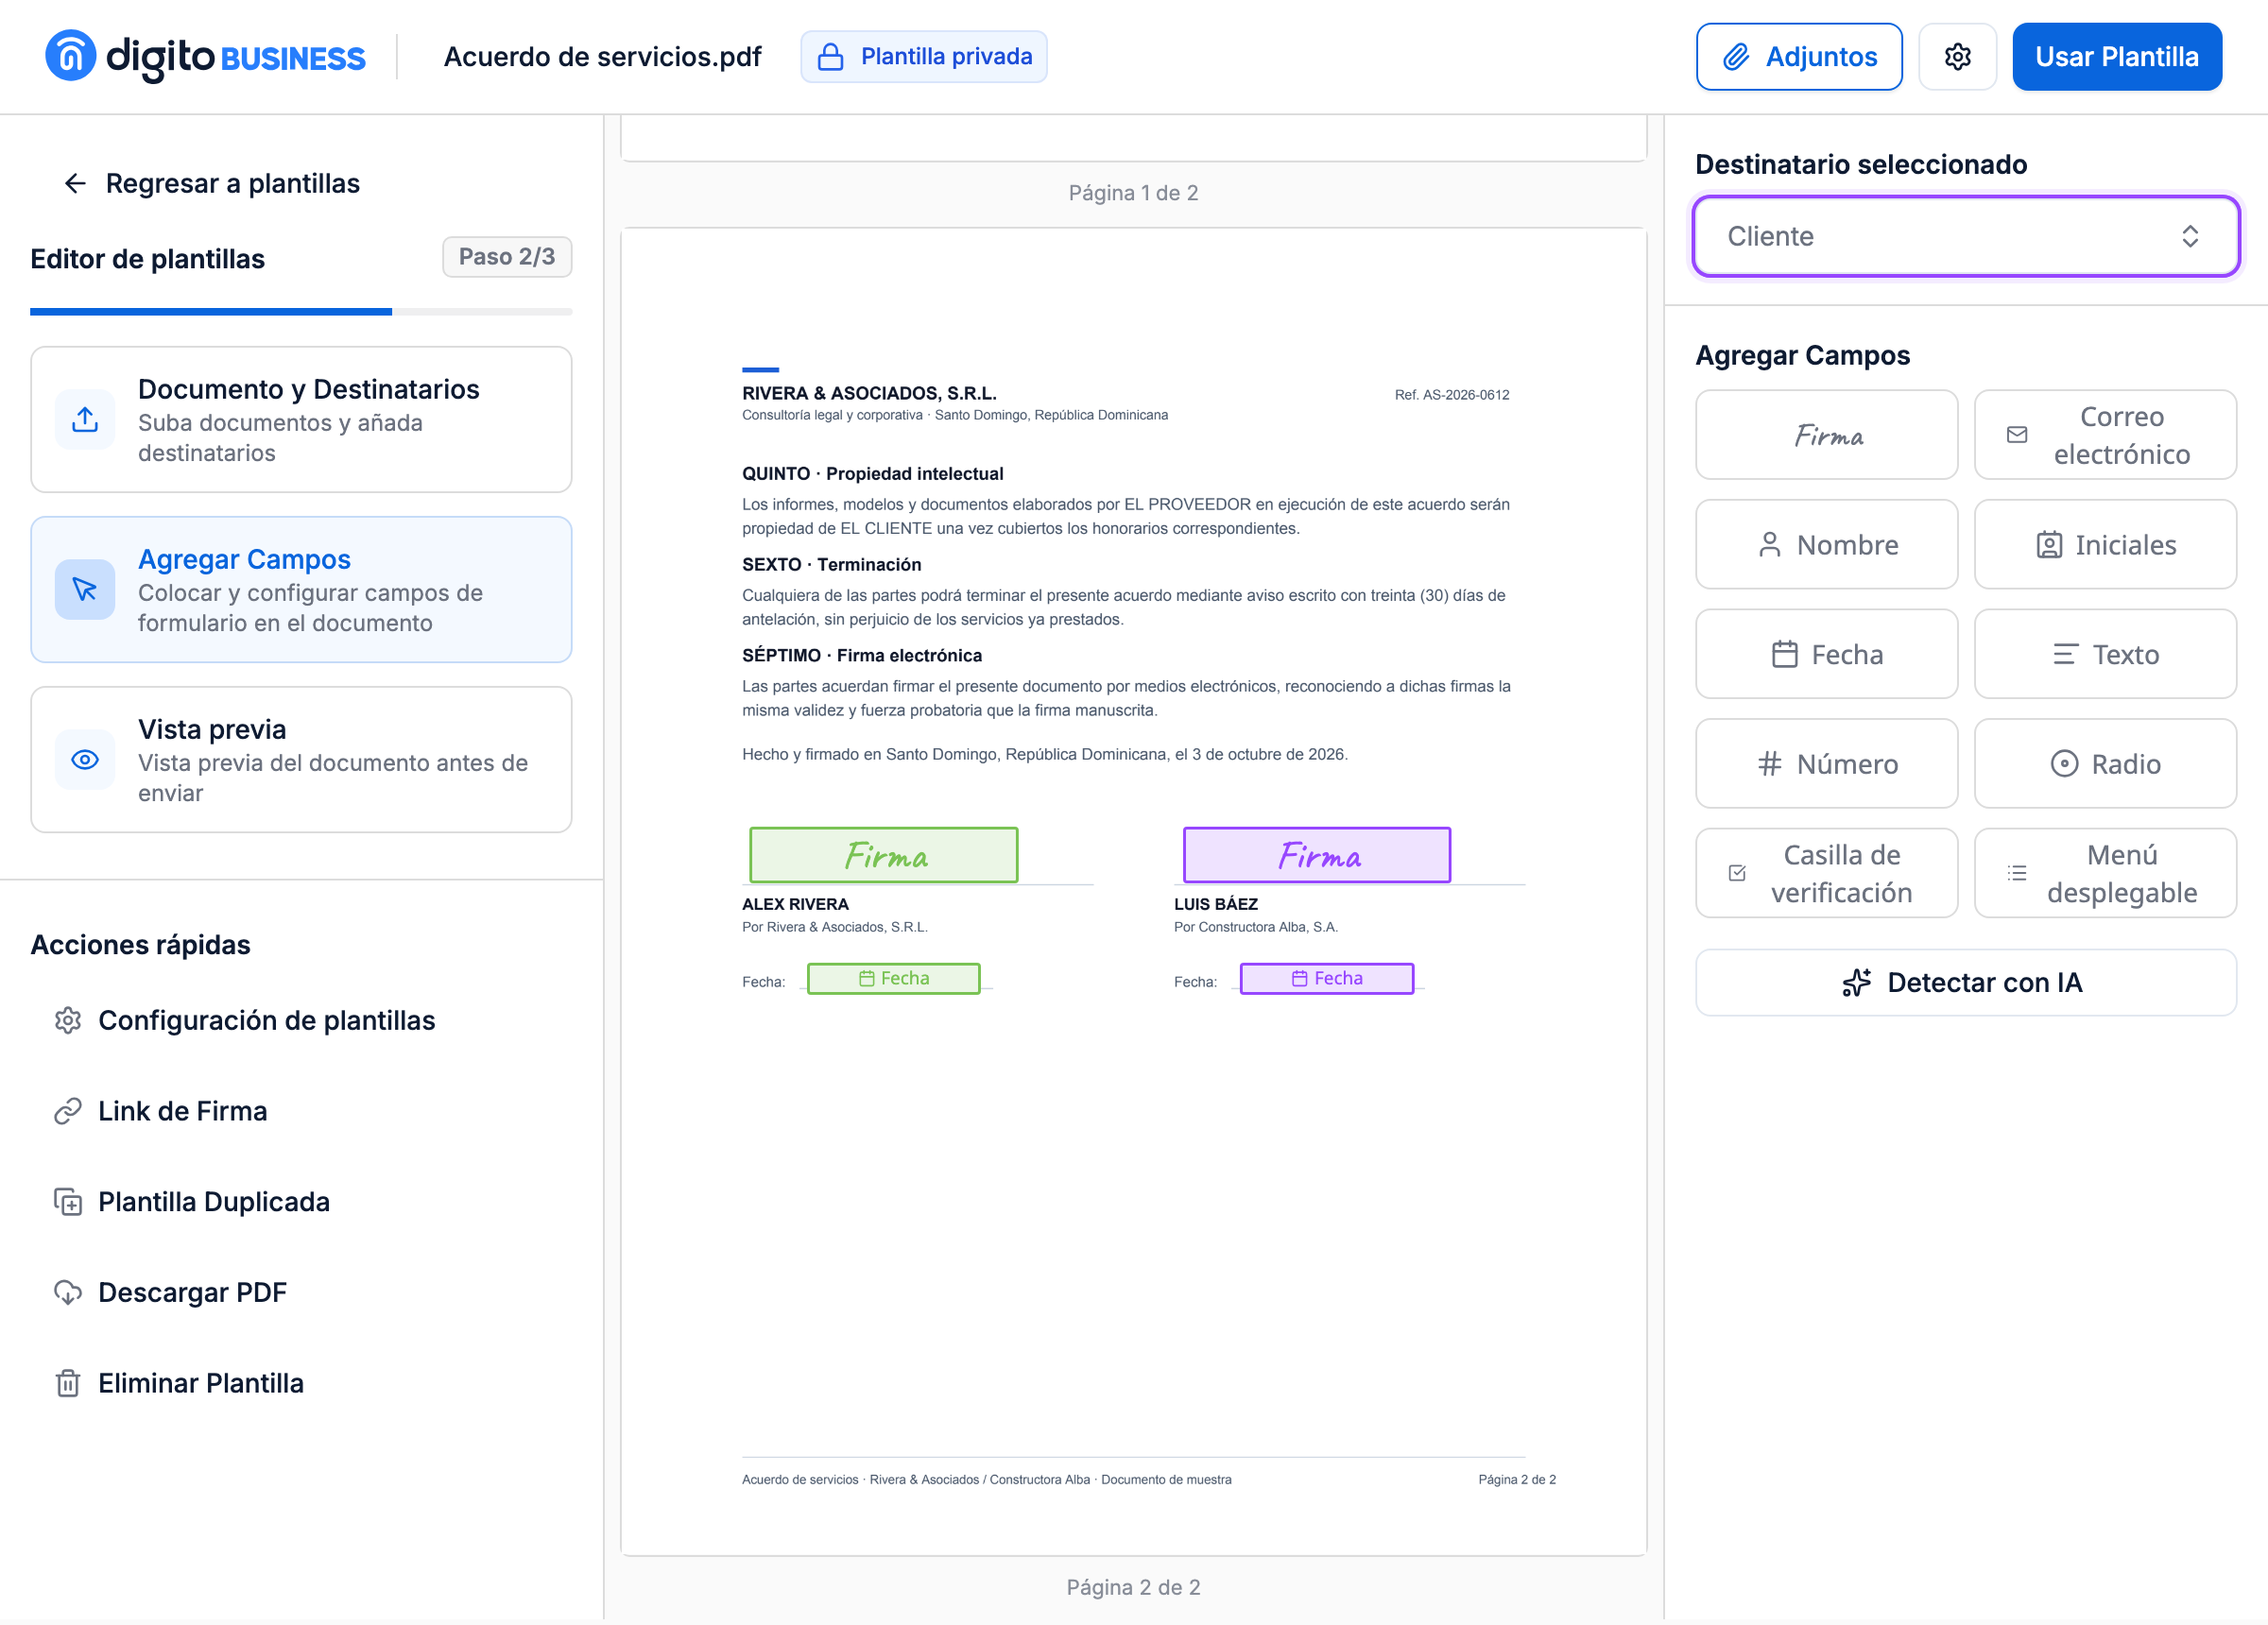Run Detectar con IA field detection
This screenshot has height=1625, width=2268.
click(1965, 983)
